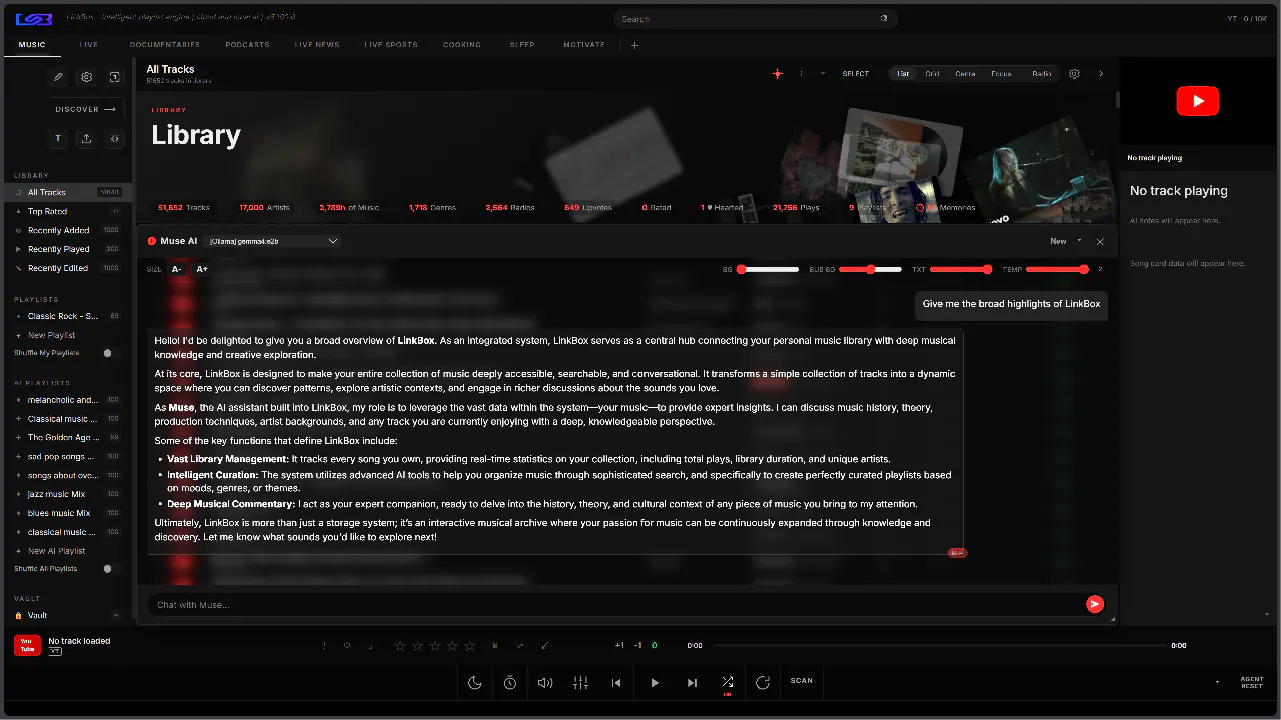Toggle Shuffle AI Playlists switch
Image resolution: width=1281 pixels, height=720 pixels.
coord(110,569)
